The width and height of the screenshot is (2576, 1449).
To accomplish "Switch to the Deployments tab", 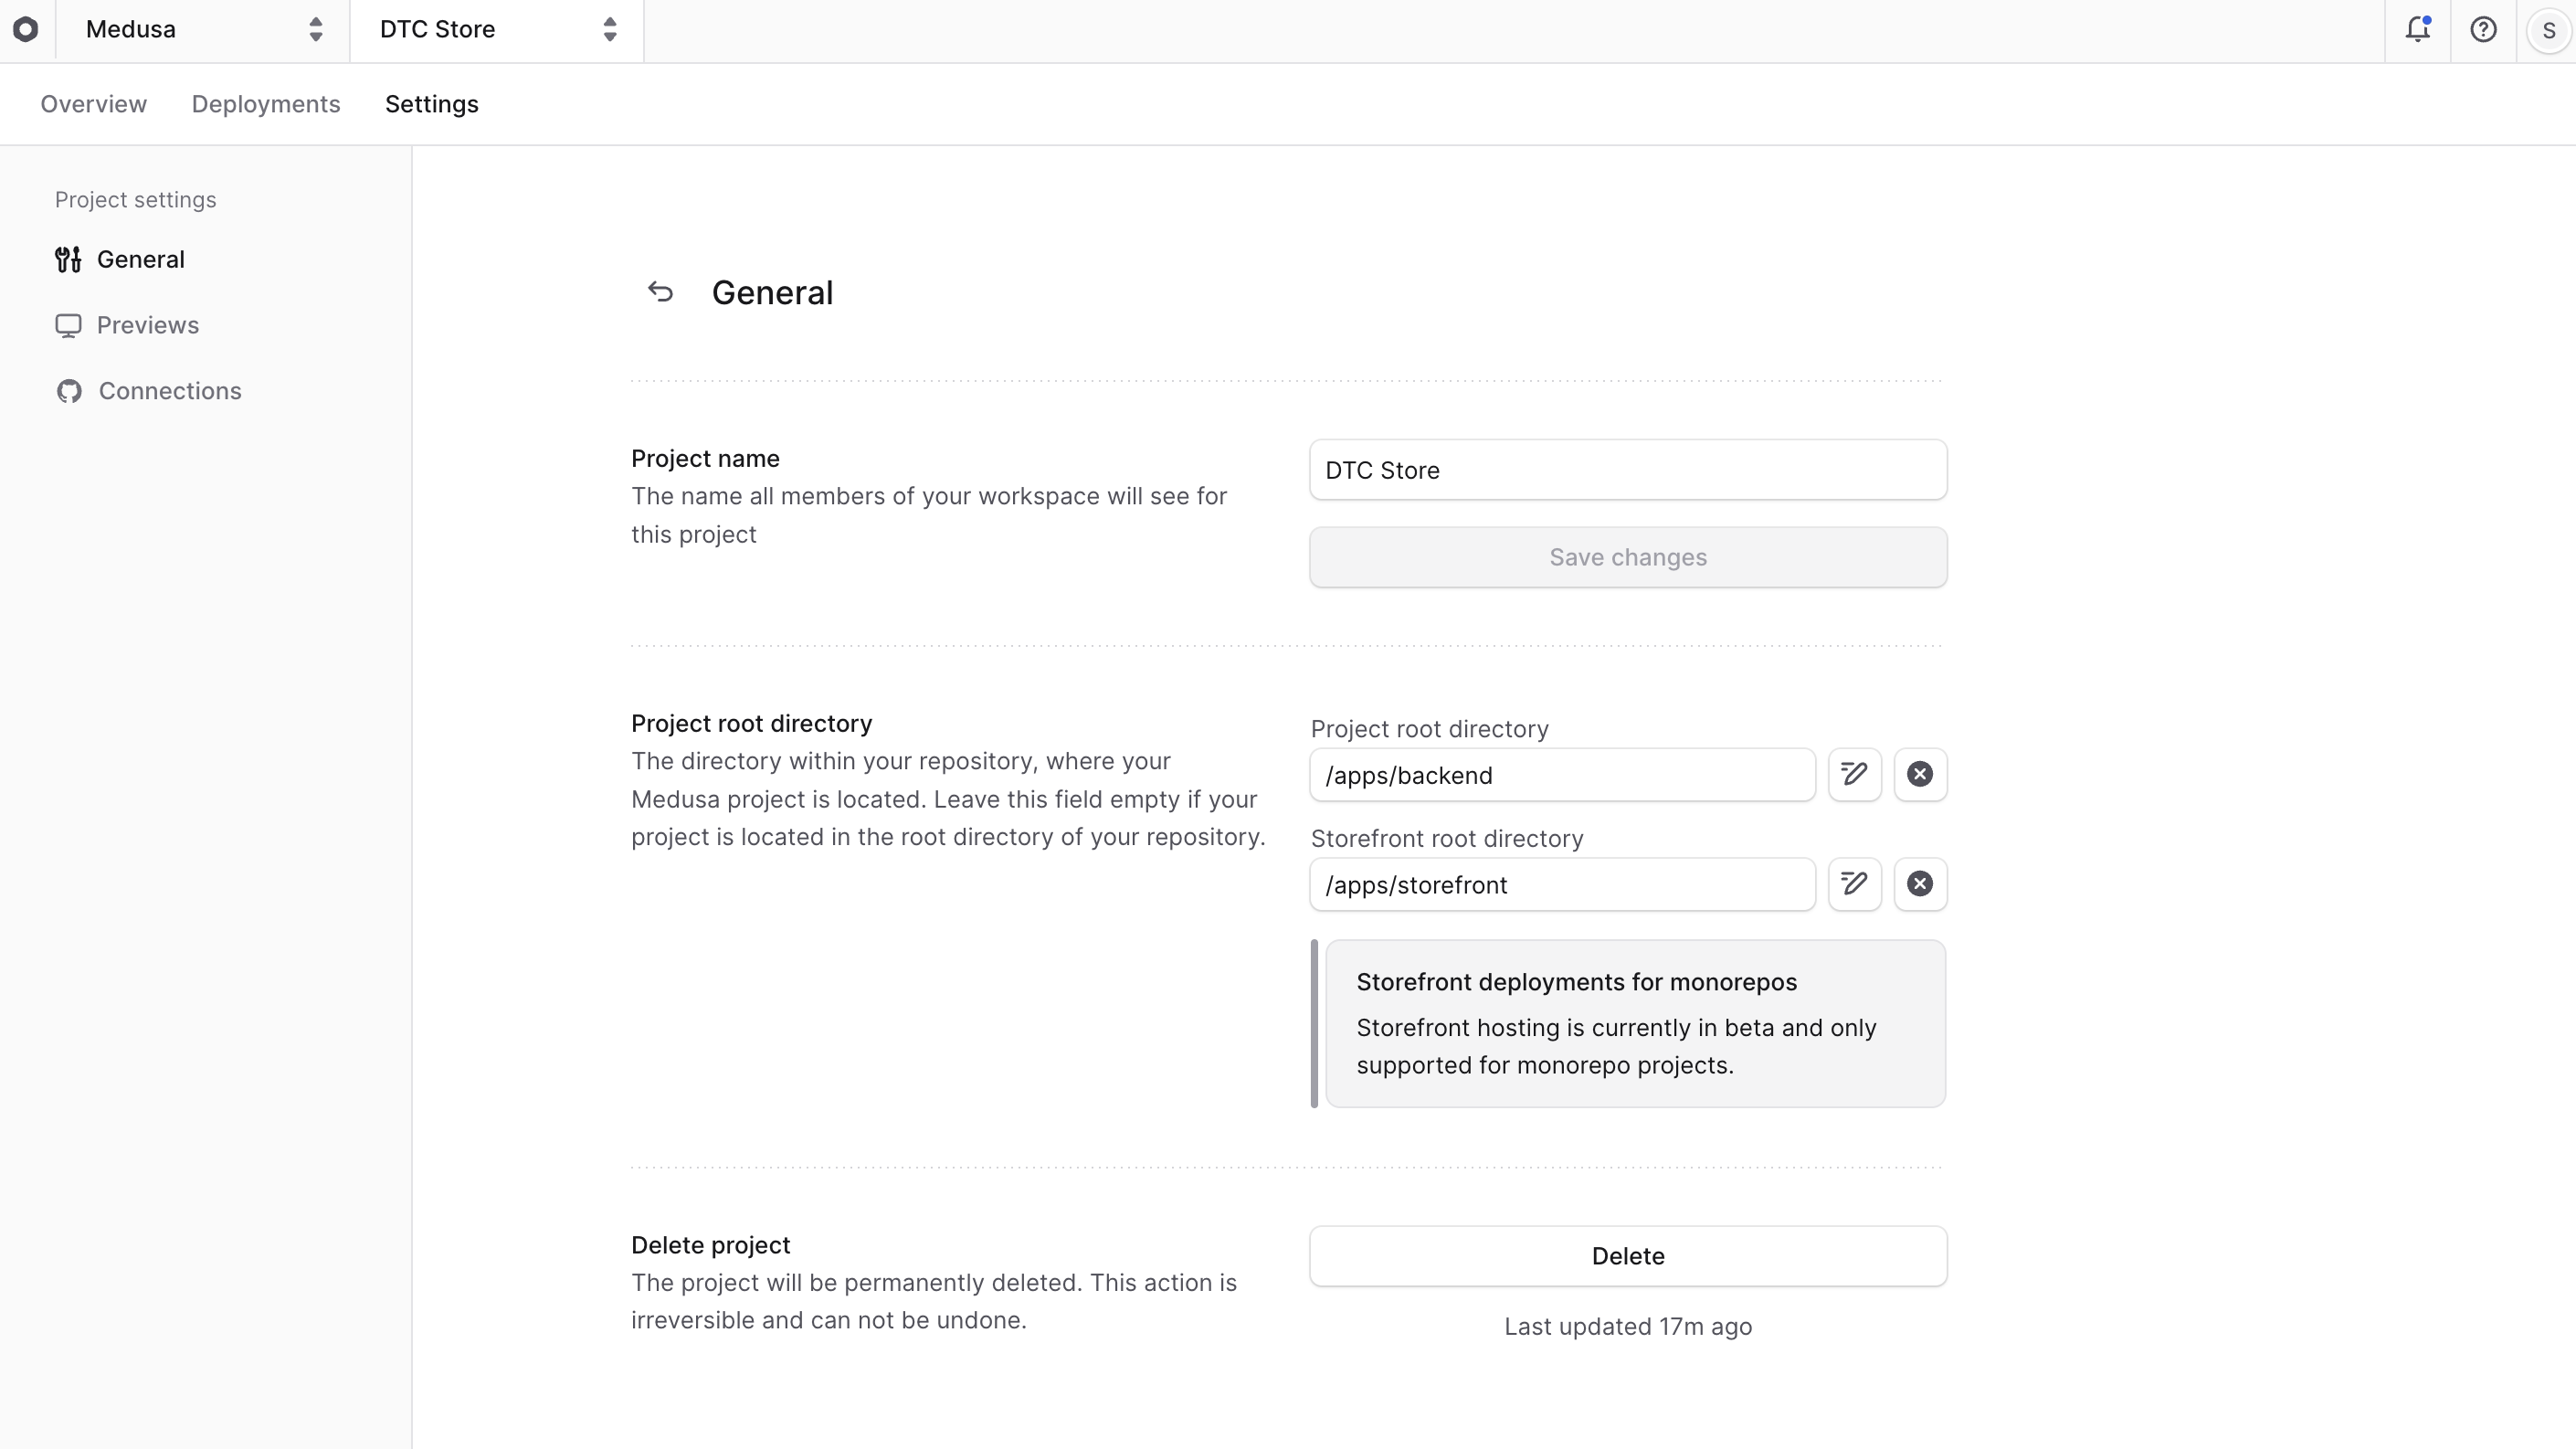I will point(266,104).
